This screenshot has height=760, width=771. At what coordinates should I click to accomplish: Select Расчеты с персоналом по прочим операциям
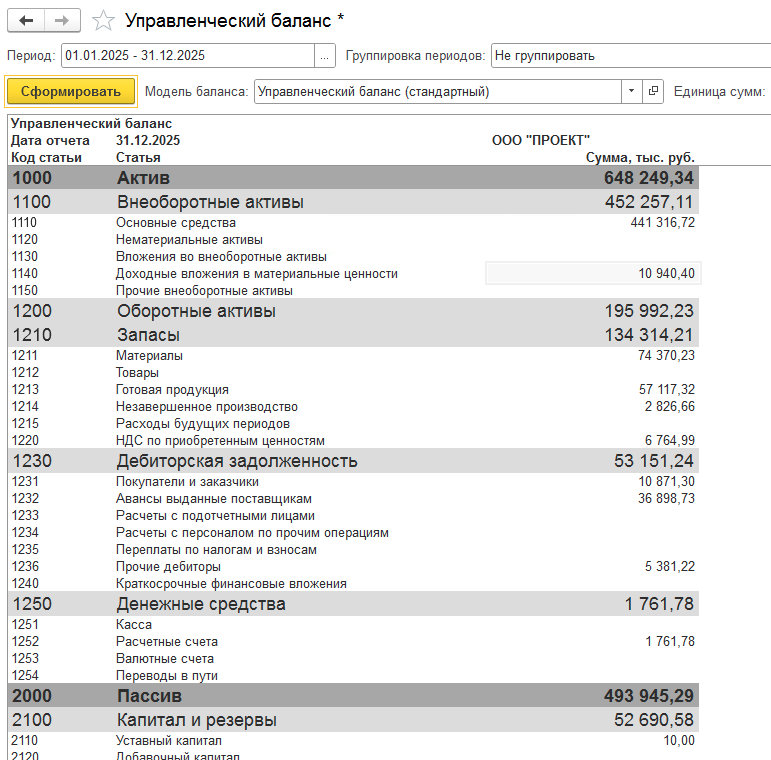(353, 532)
